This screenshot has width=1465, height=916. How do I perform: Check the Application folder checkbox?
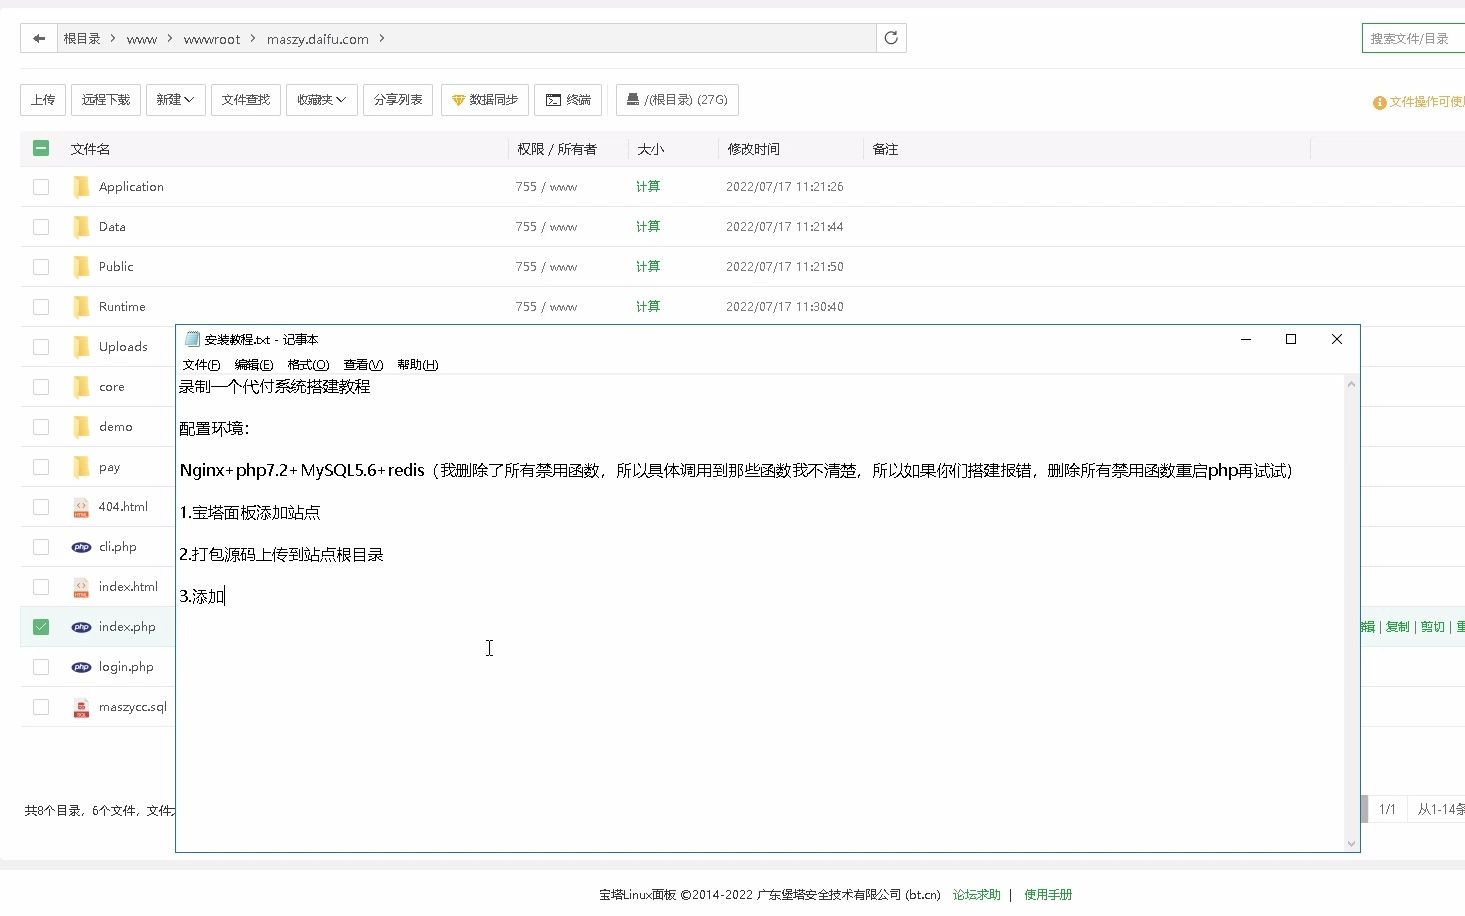tap(41, 187)
